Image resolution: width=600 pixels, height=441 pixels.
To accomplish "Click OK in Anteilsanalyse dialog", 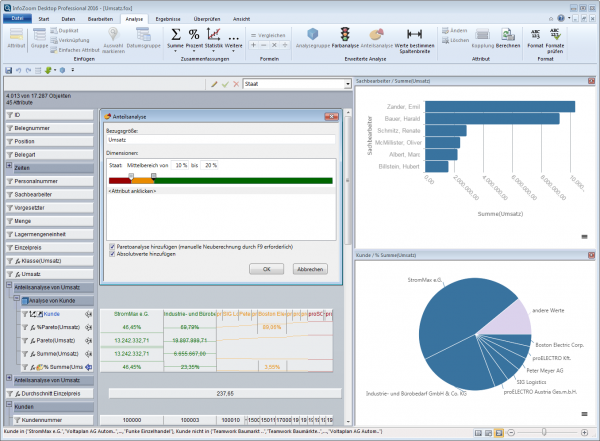I will [266, 269].
